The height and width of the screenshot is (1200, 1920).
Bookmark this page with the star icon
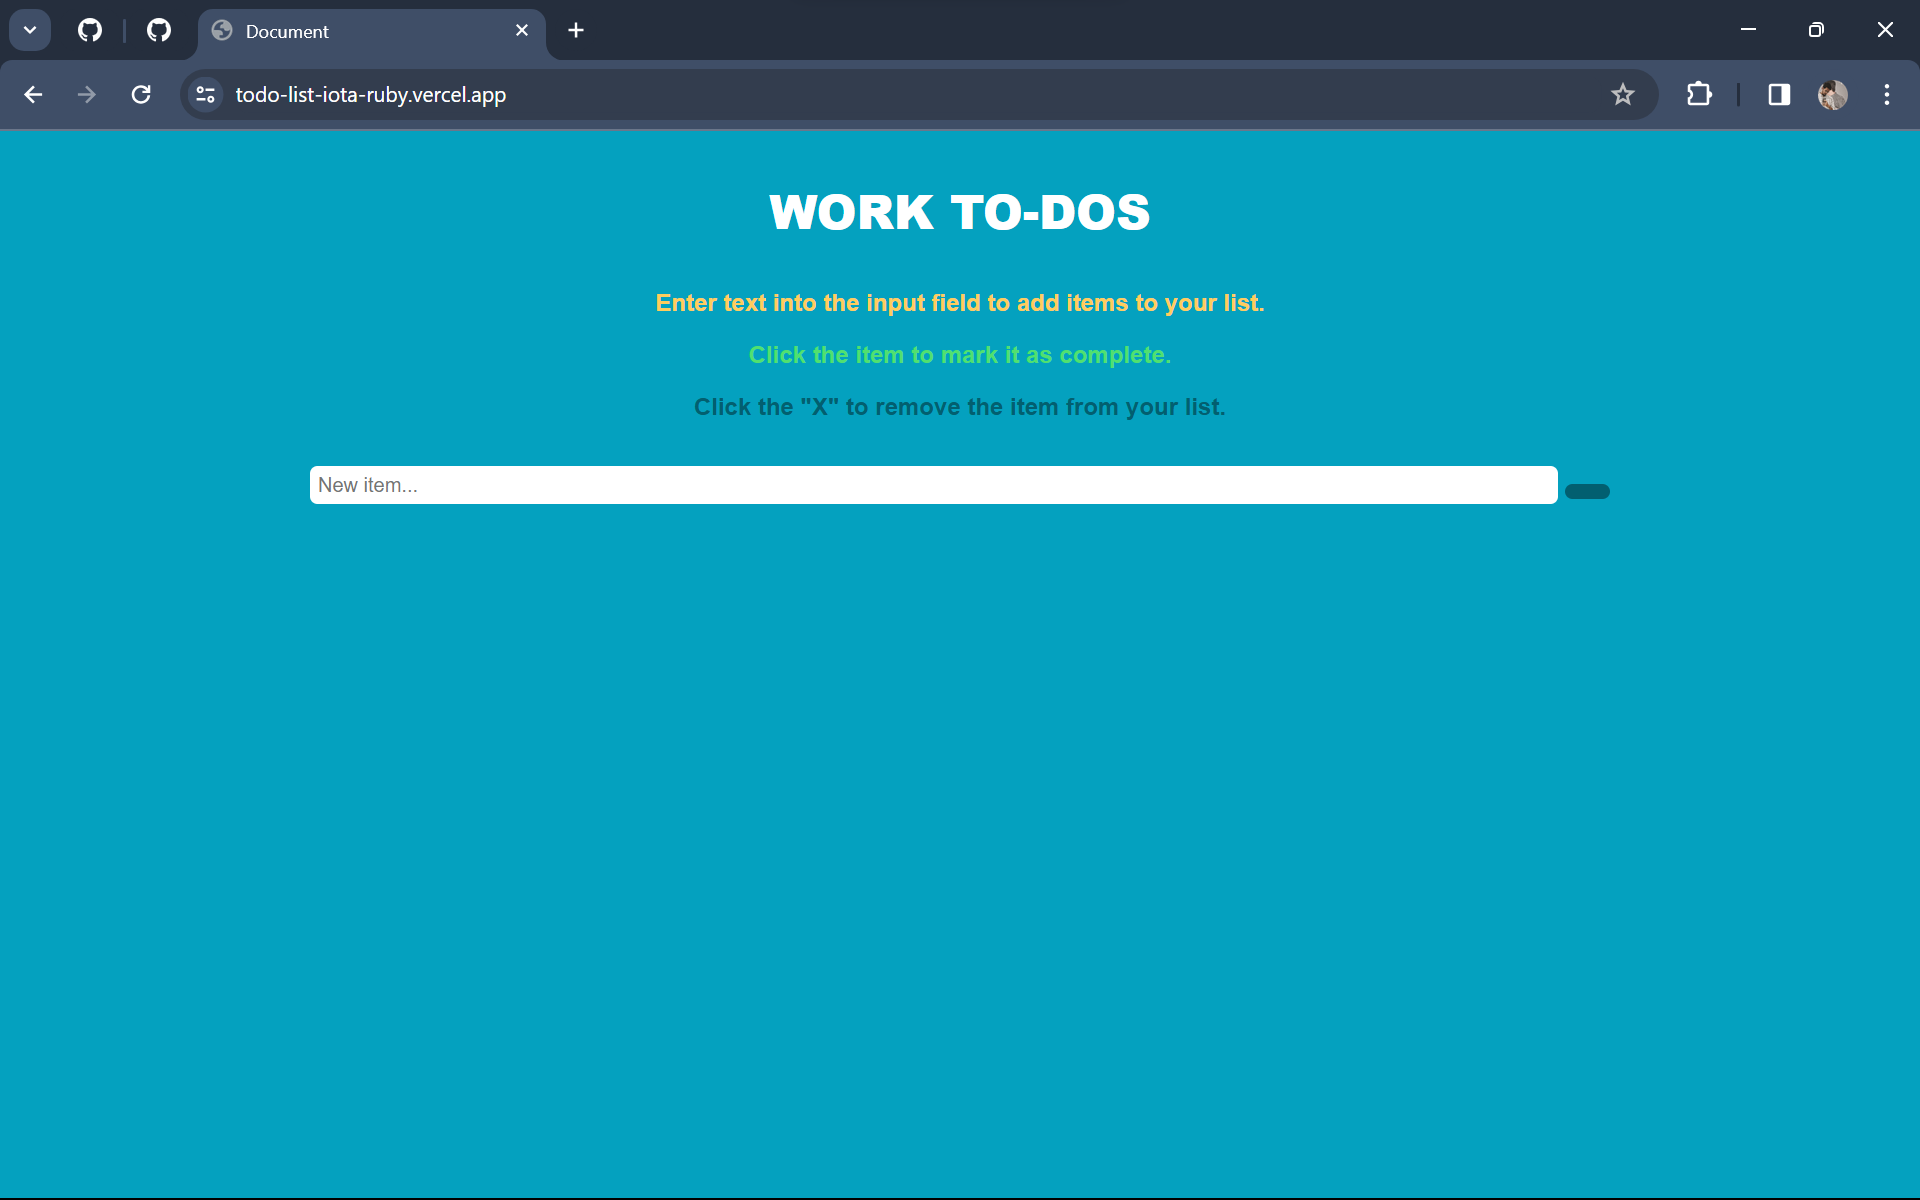(1622, 94)
